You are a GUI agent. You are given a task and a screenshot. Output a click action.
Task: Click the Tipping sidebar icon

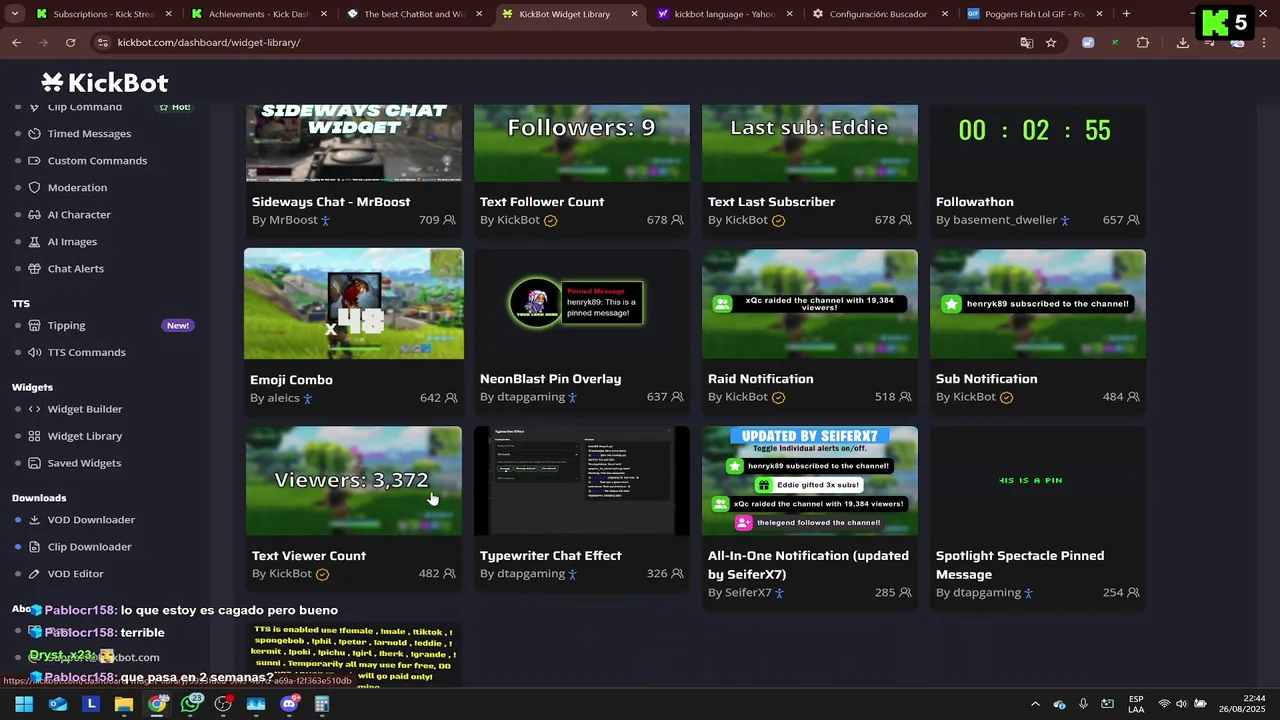pos(34,326)
